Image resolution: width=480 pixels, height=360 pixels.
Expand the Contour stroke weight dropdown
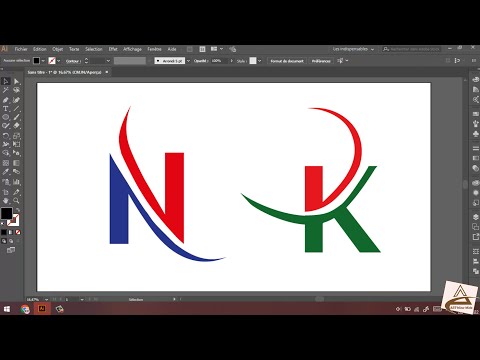[108, 61]
